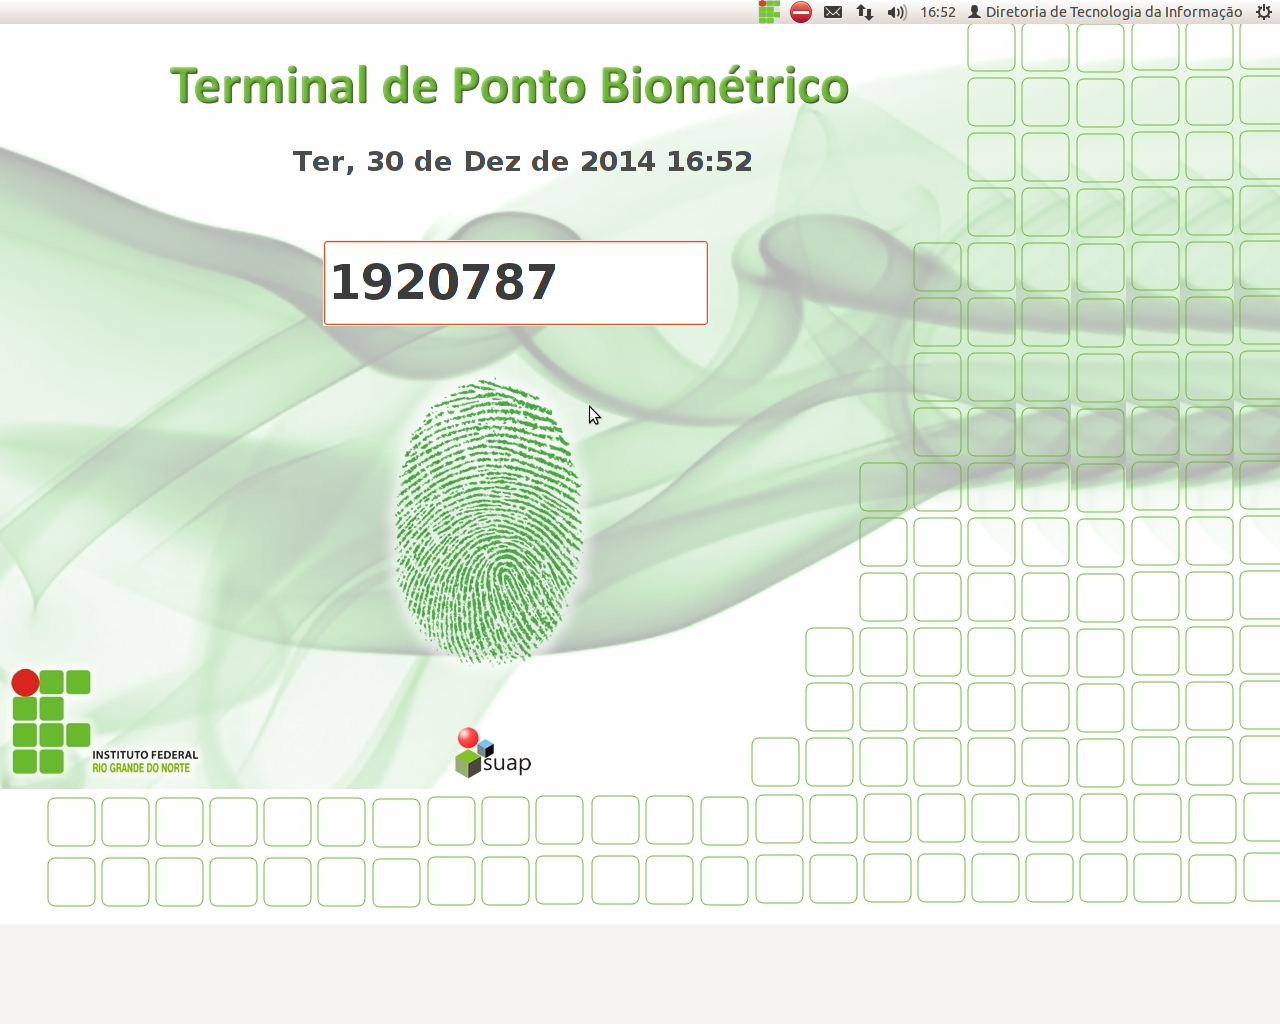Click the red no-entry indicator in top panel
The image size is (1280, 1024).
(801, 12)
